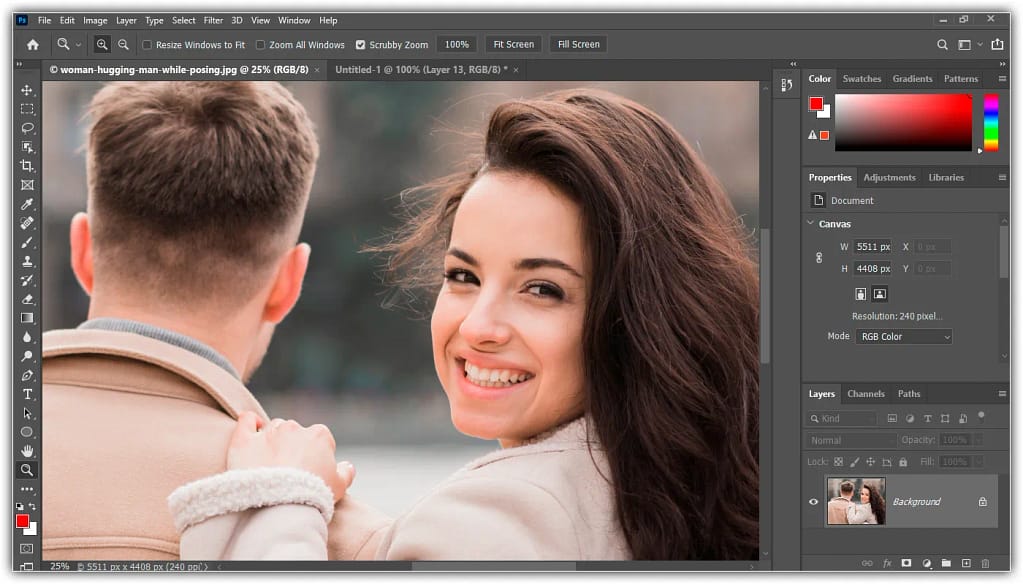The image size is (1023, 584).
Task: Open the Kind filter dropdown in Layers
Action: coord(842,419)
